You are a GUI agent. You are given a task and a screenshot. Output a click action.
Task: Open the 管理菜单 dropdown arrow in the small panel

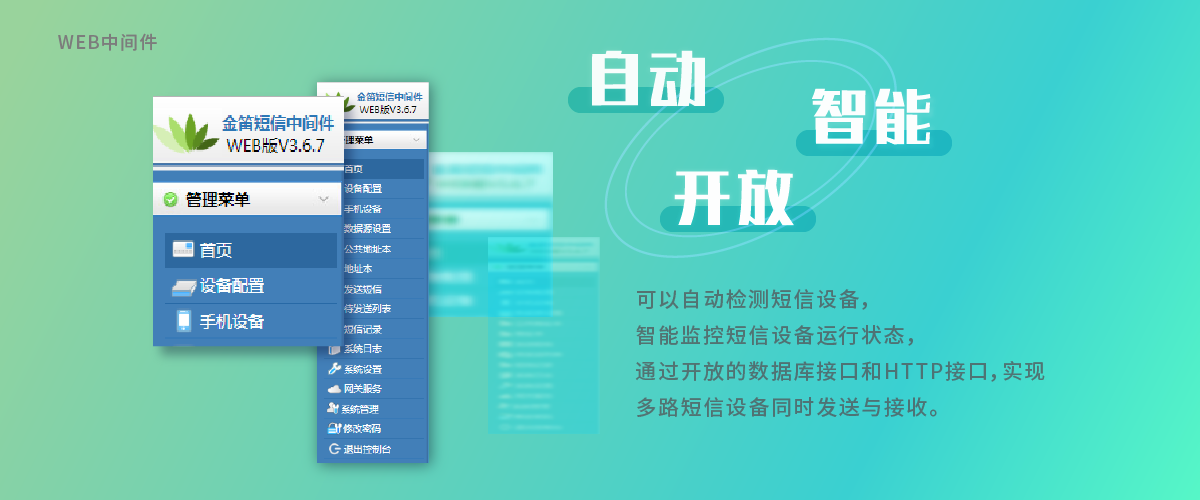[416, 140]
